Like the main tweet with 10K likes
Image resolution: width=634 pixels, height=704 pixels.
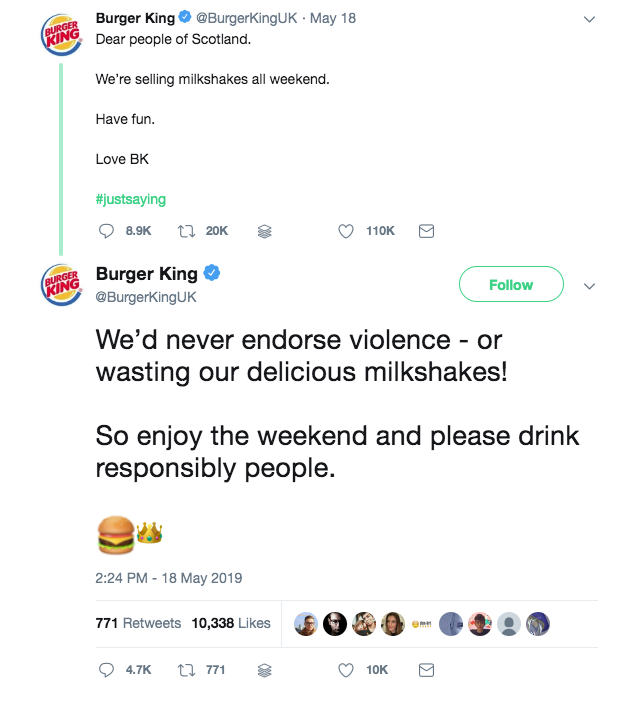pos(346,670)
